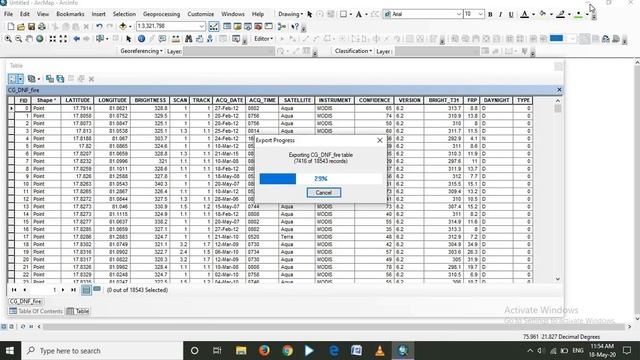Viewport: 640px width, 360px height.
Task: Close the Export Progress dialog
Action: tap(380, 140)
